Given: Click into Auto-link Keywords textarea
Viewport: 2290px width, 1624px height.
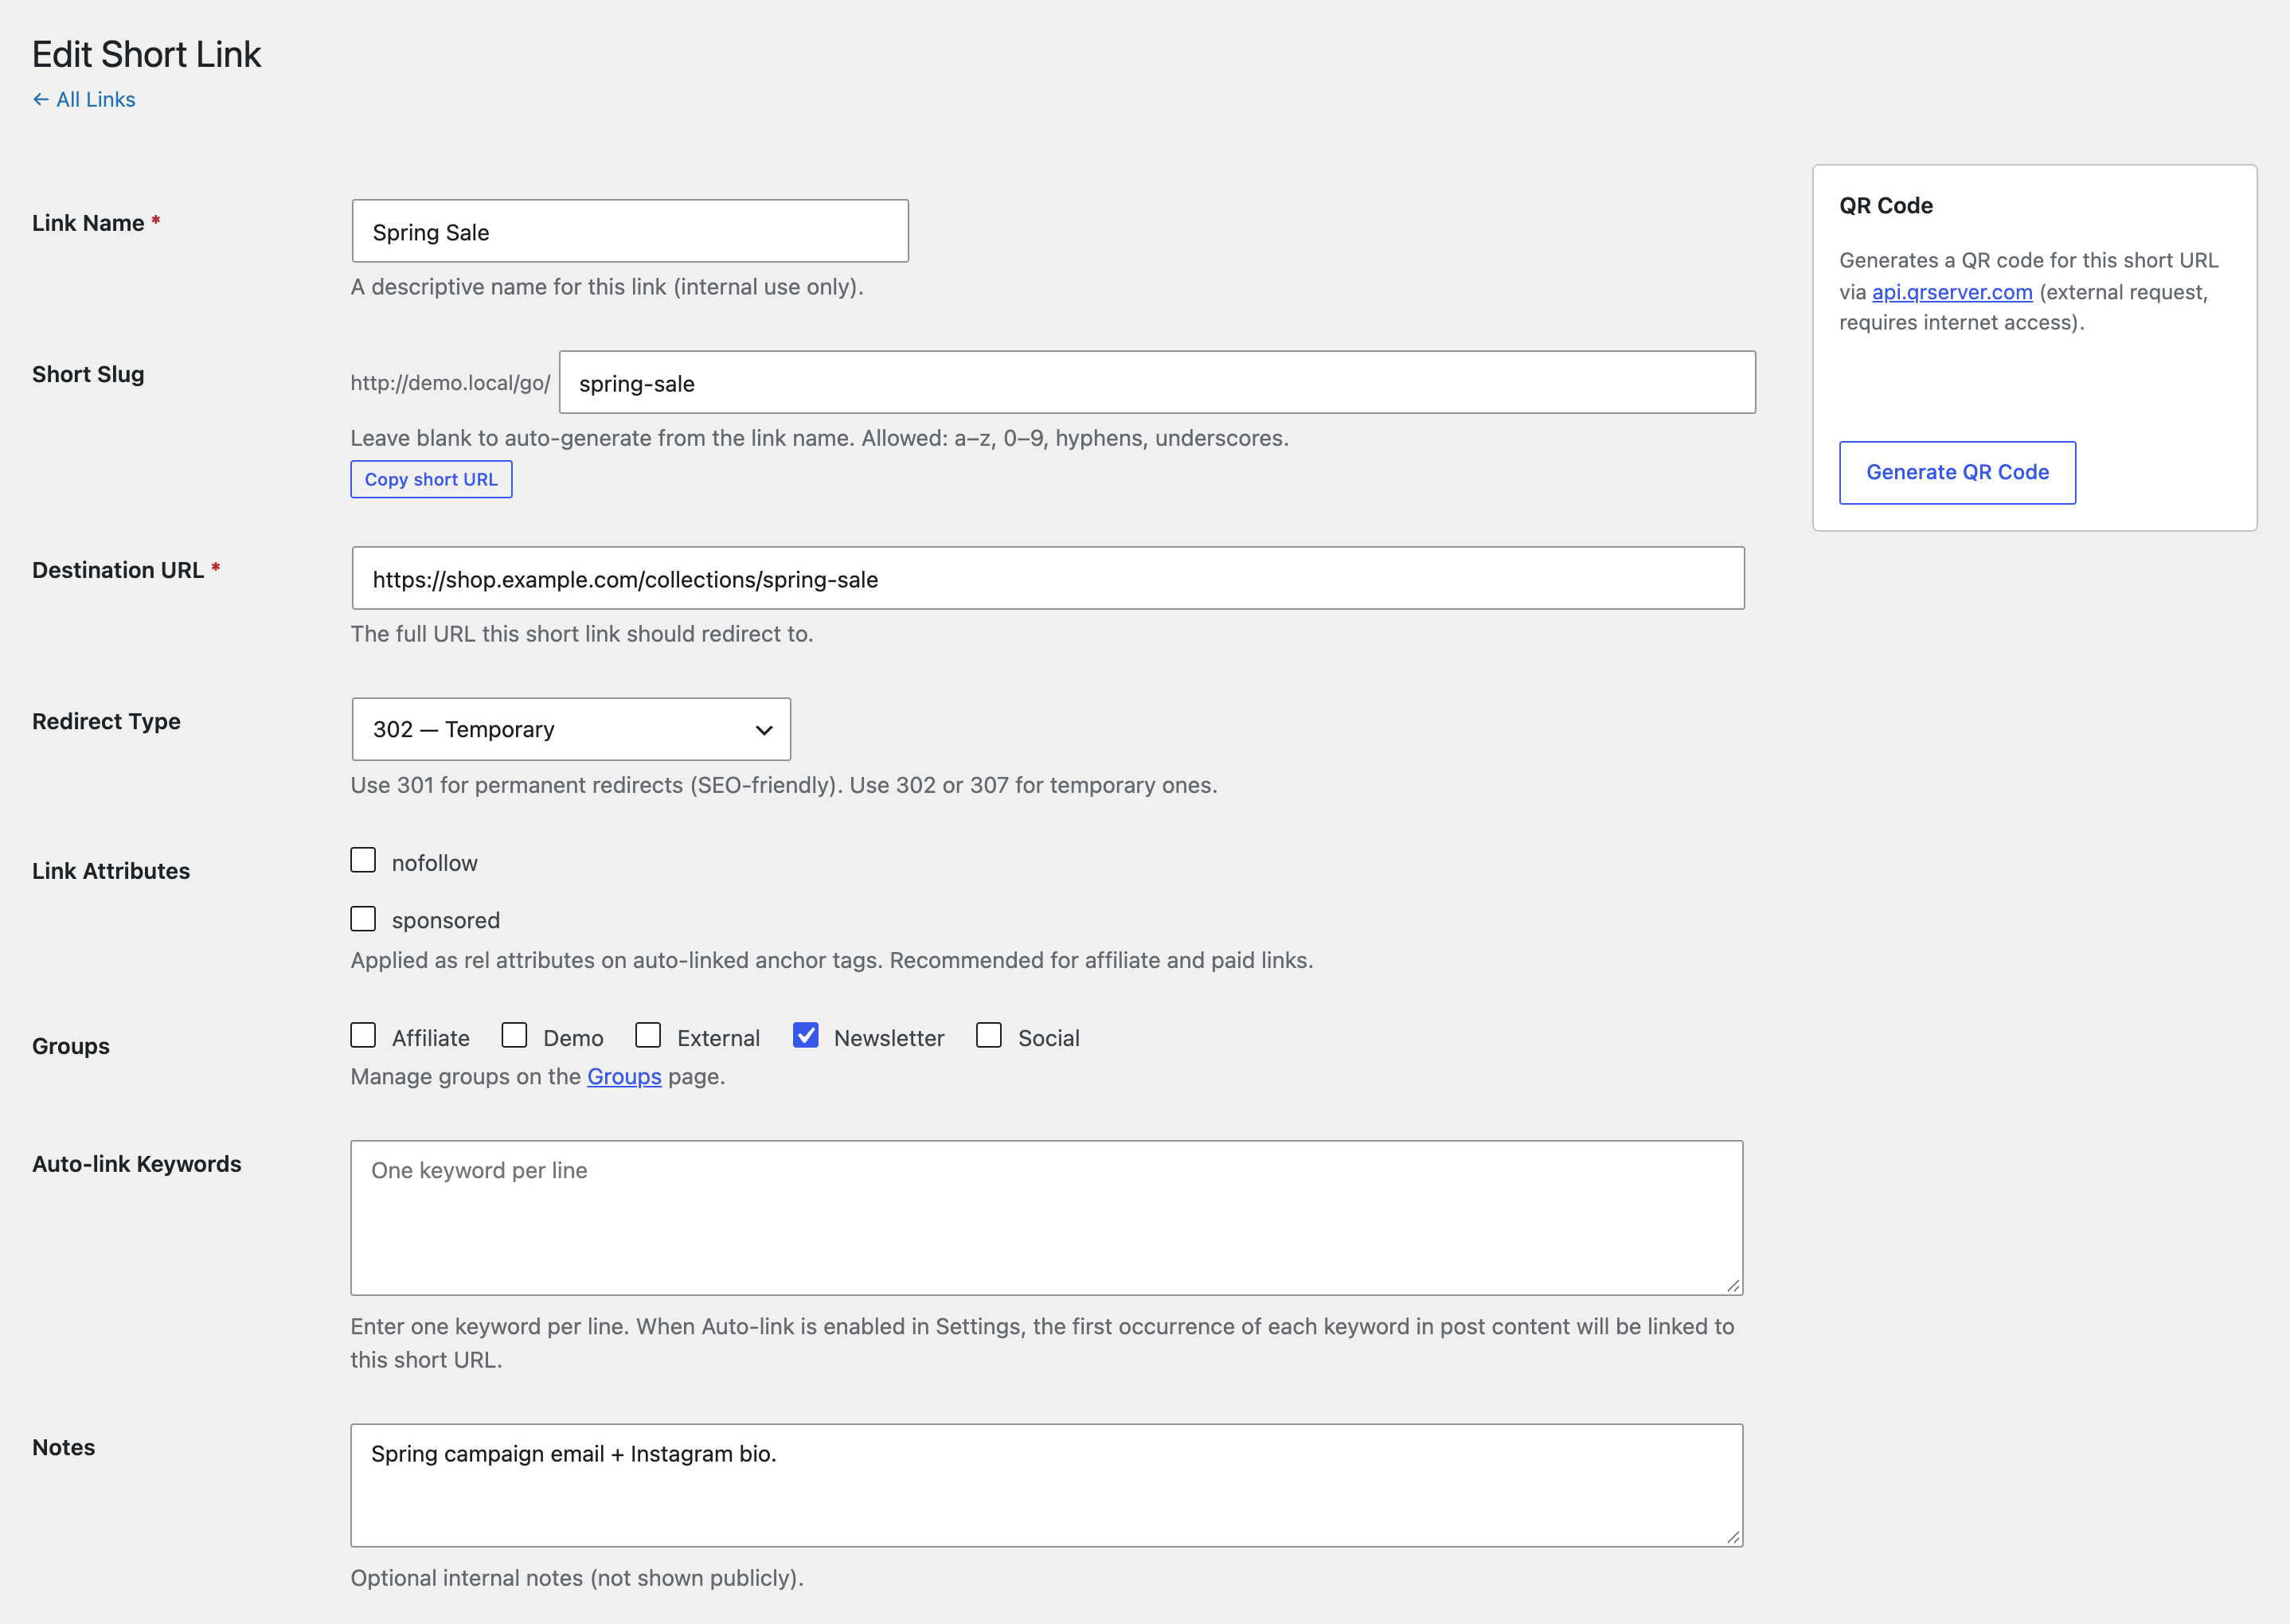Looking at the screenshot, I should coord(1047,1218).
